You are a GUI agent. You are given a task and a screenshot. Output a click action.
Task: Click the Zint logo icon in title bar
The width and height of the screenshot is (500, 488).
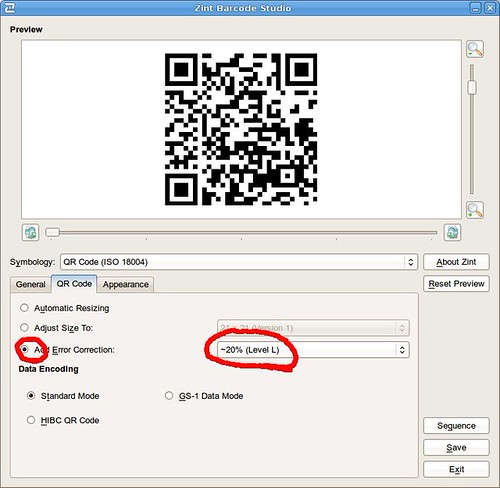(10, 8)
